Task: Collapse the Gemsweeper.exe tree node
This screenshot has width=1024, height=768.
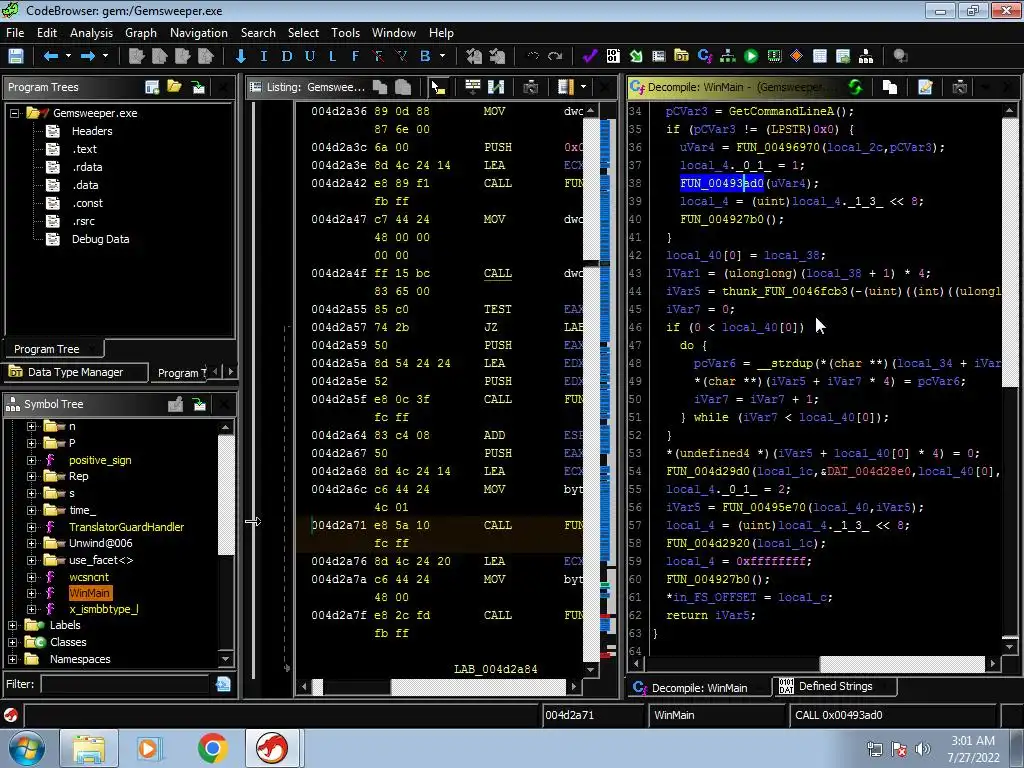Action: point(14,113)
